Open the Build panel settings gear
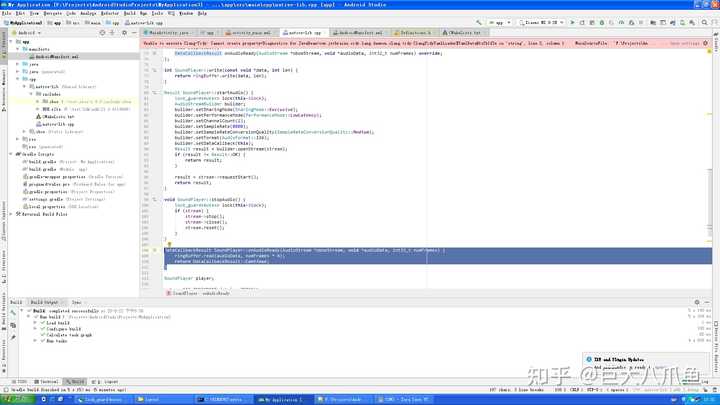This screenshot has width=720, height=405. point(697,302)
